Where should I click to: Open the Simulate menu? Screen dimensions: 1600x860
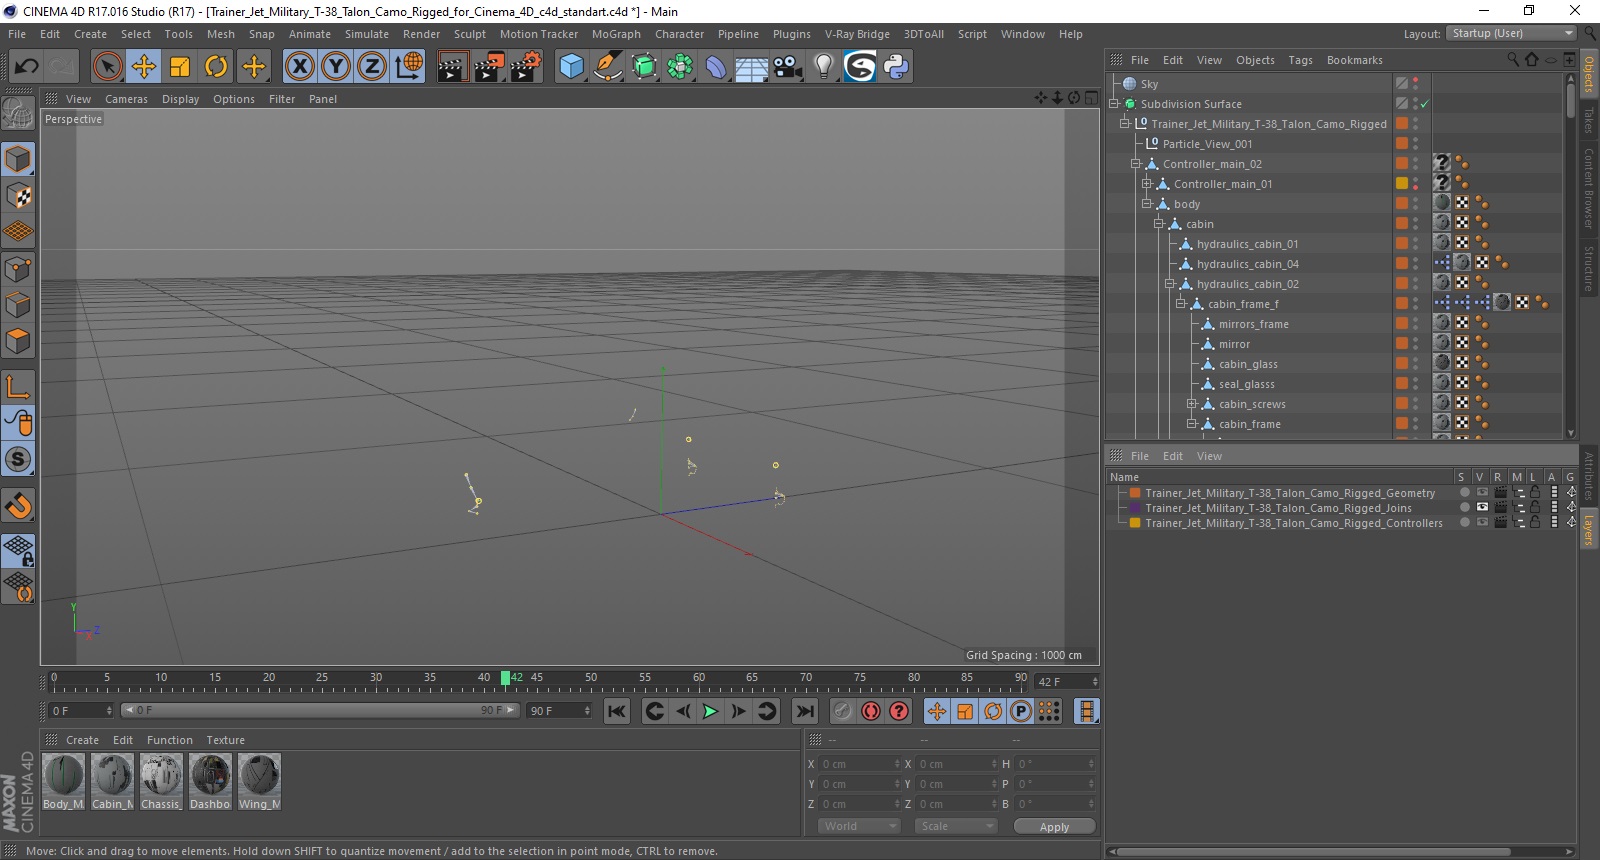pyautogui.click(x=367, y=34)
